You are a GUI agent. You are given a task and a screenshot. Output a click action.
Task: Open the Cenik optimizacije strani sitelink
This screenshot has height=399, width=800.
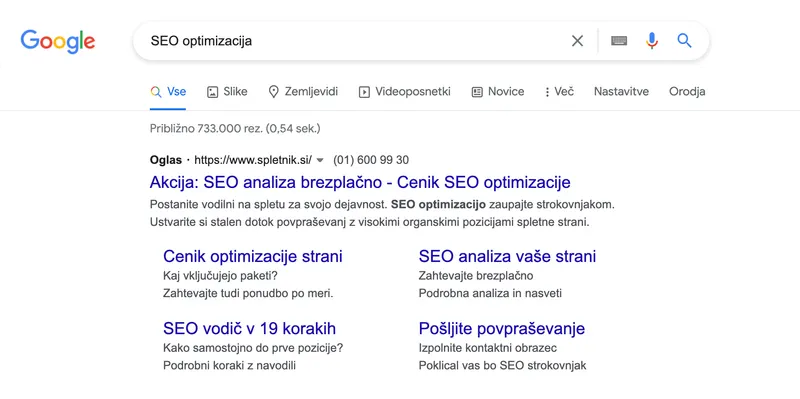pos(253,256)
